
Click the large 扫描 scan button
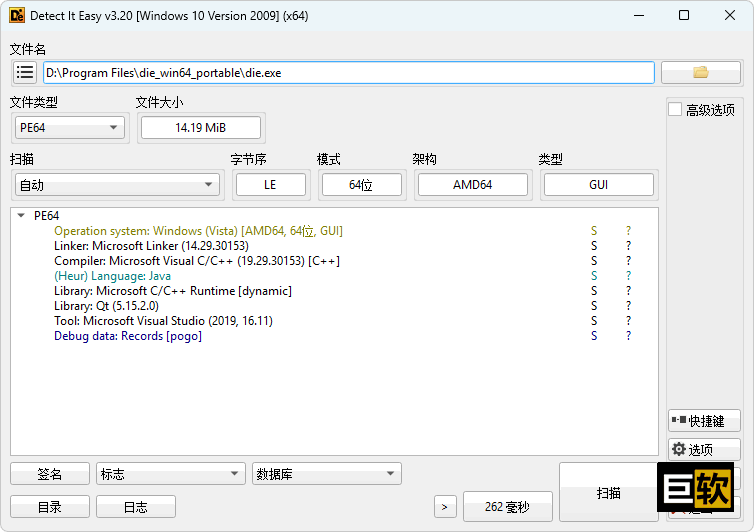tap(608, 492)
